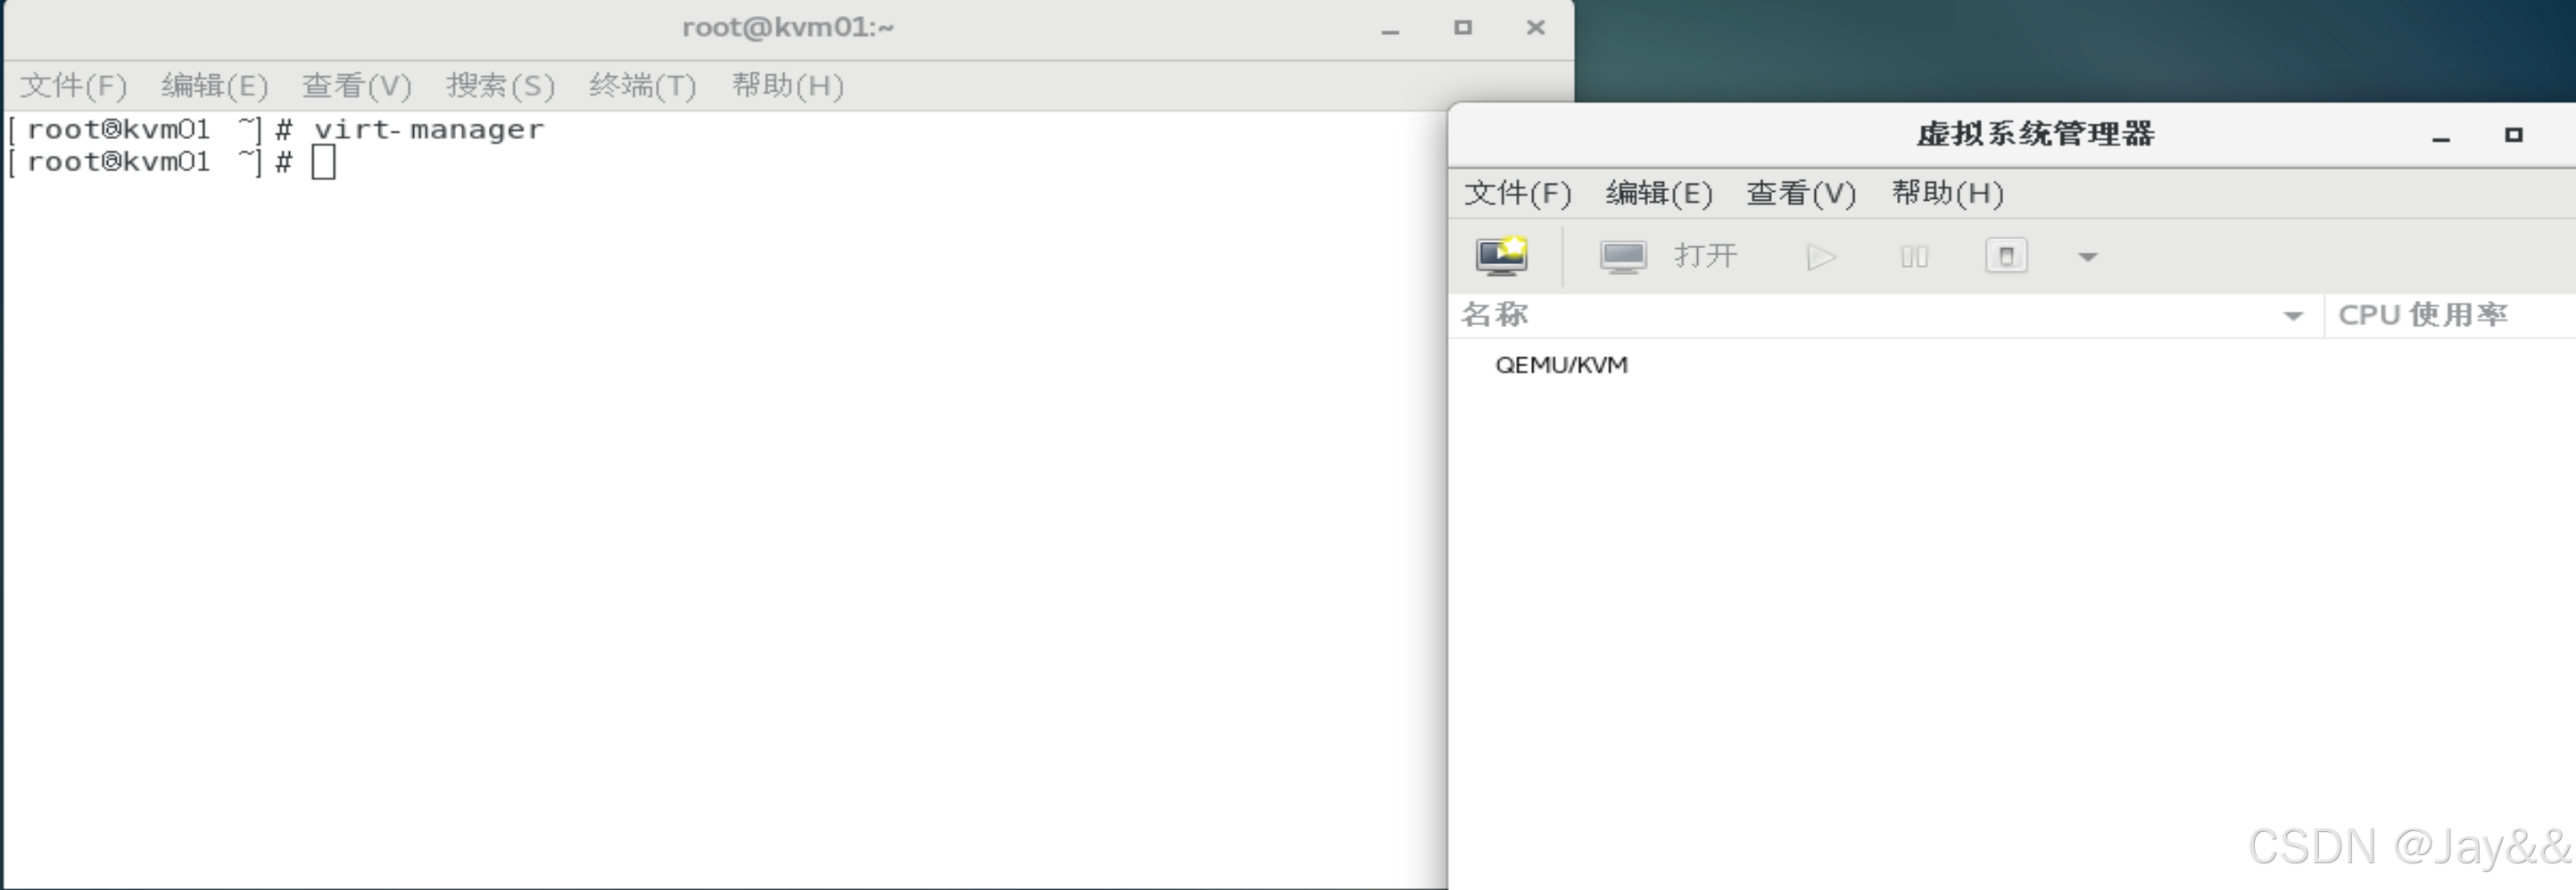Create a new virtual machine icon

pos(1502,256)
